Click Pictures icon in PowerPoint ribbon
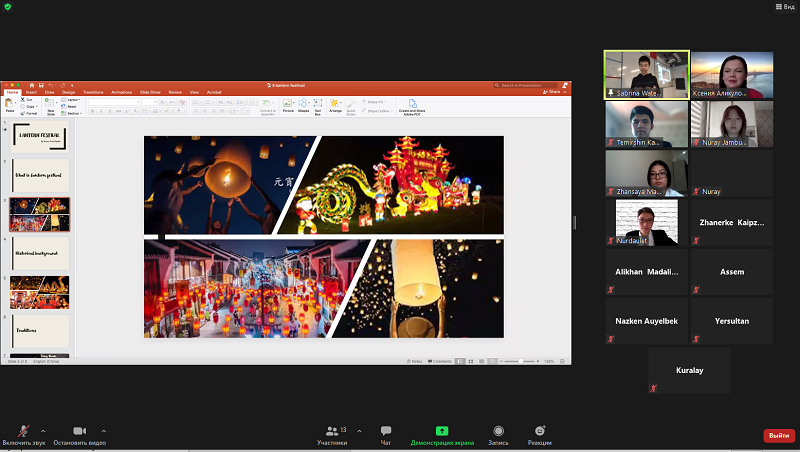The width and height of the screenshot is (800, 452). click(288, 104)
